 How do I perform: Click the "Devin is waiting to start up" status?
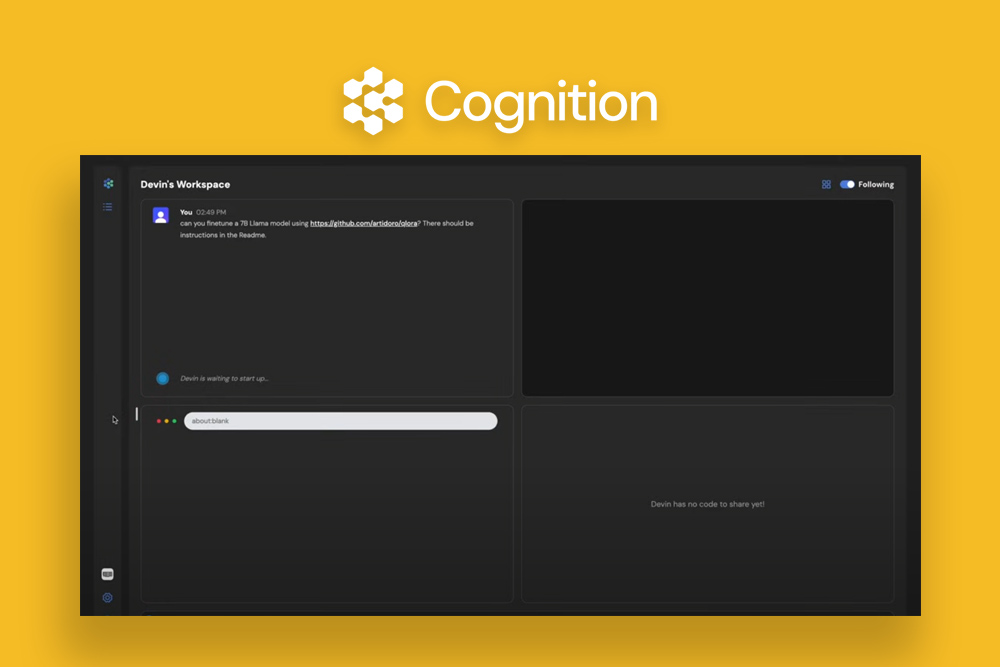click(x=224, y=378)
